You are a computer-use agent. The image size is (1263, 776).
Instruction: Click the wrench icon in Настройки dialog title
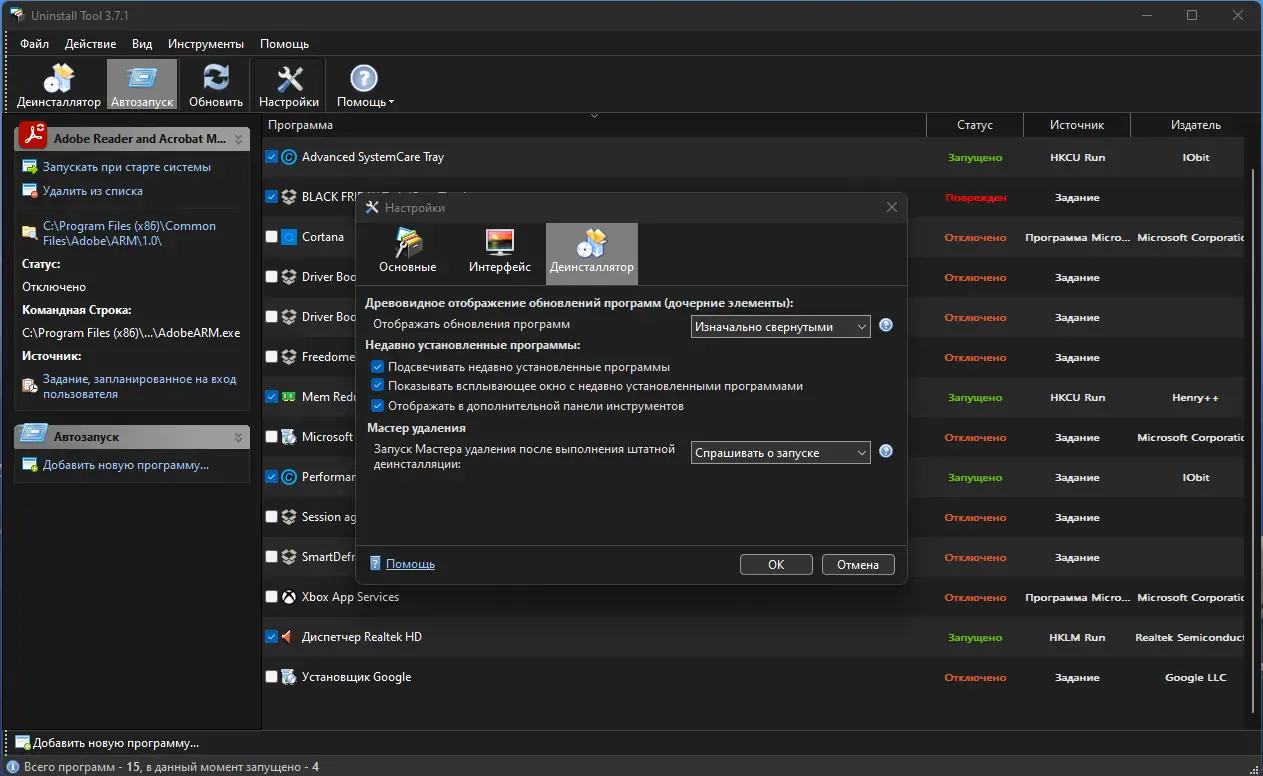[372, 208]
